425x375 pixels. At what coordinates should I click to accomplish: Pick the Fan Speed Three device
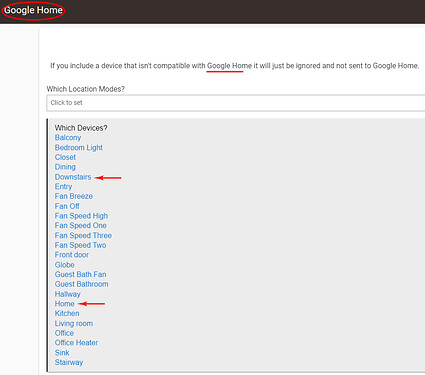coord(83,235)
